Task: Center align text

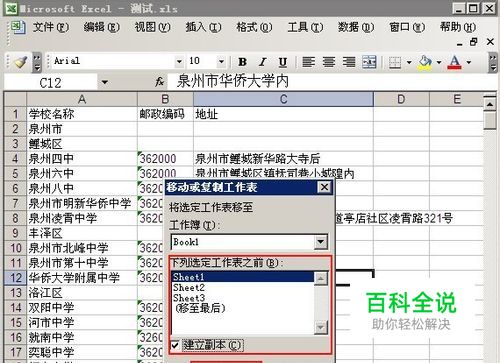Action: tap(329, 62)
